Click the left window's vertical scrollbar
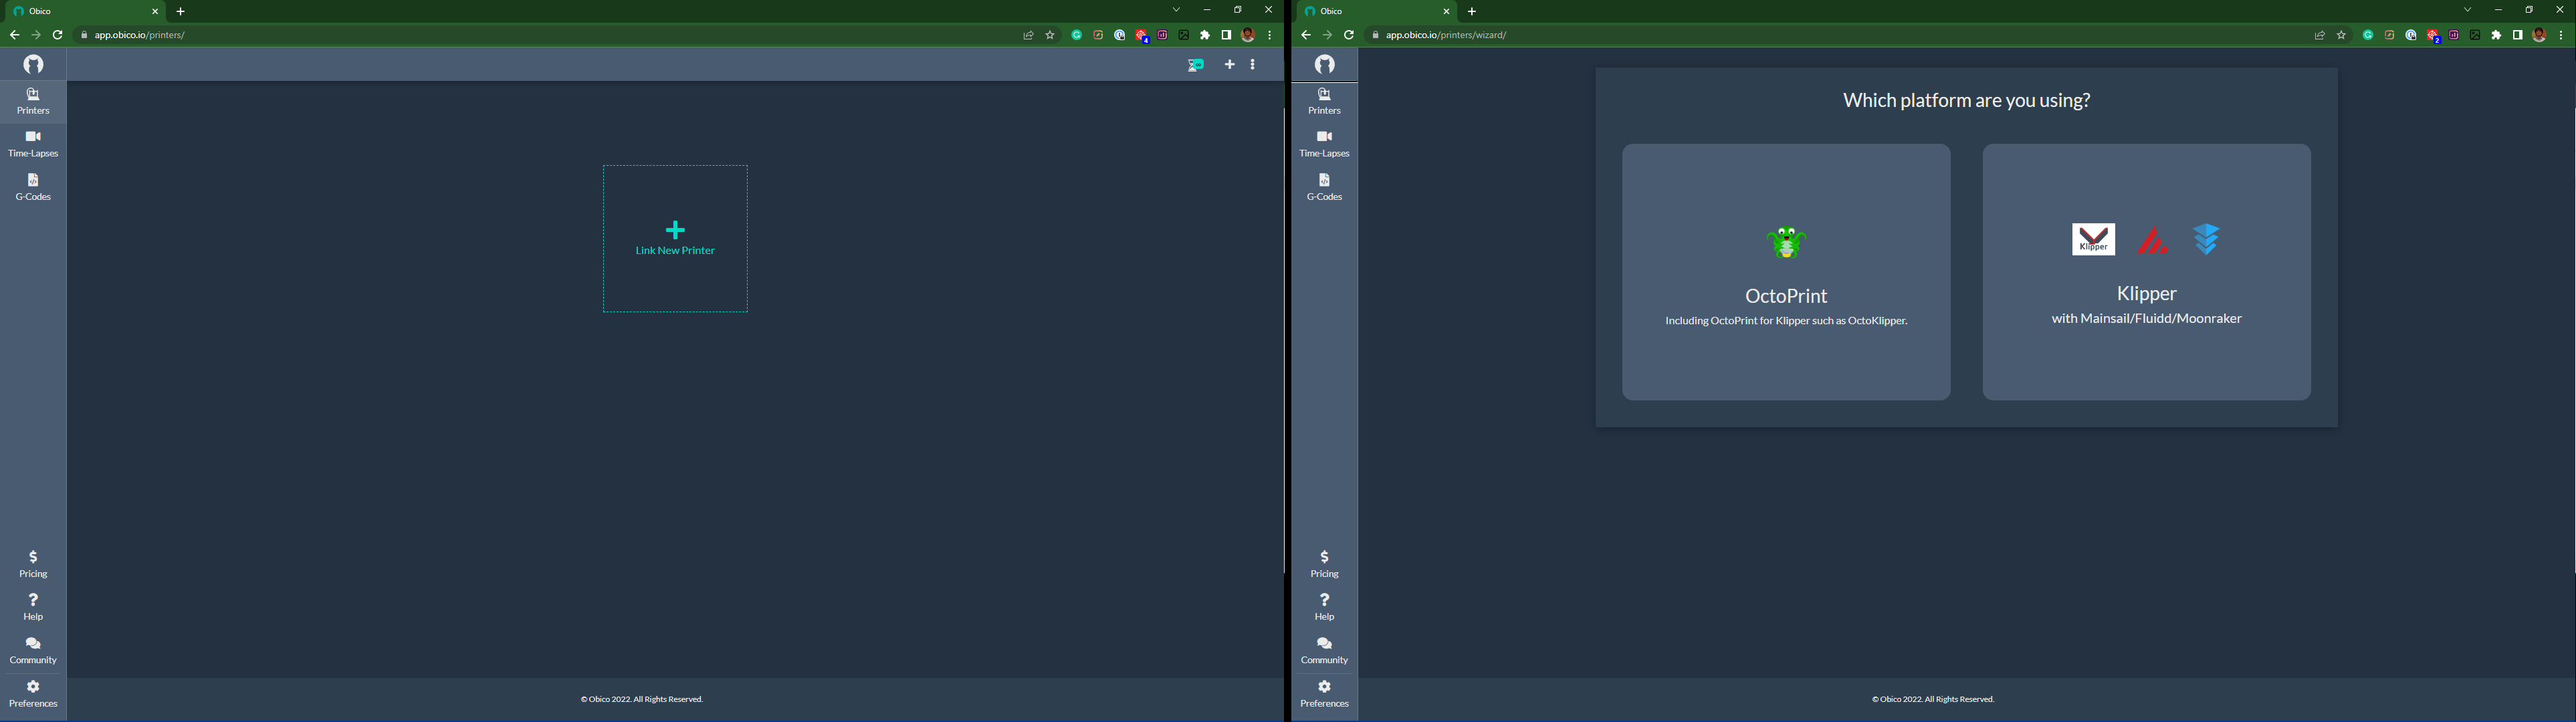This screenshot has height=722, width=2576. [1284, 340]
